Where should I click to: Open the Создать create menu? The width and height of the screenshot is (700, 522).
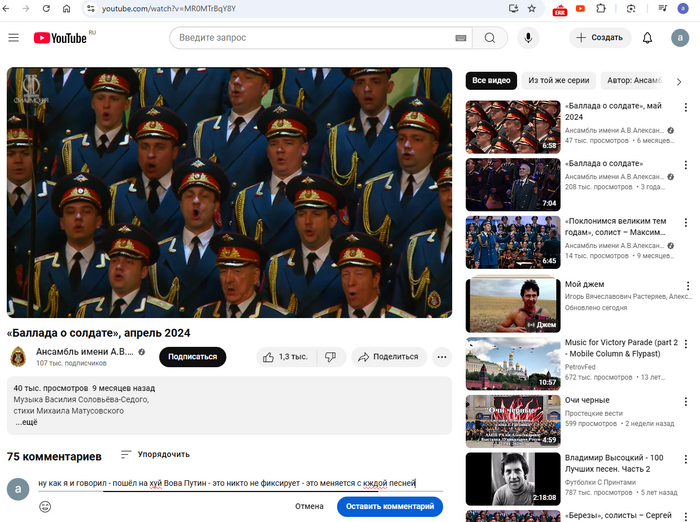pyautogui.click(x=600, y=38)
